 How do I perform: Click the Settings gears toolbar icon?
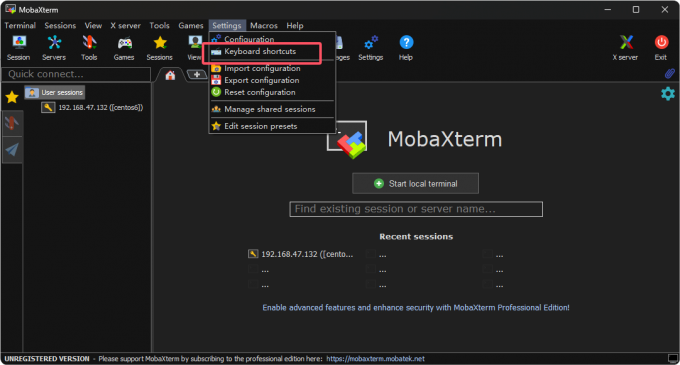coord(371,48)
